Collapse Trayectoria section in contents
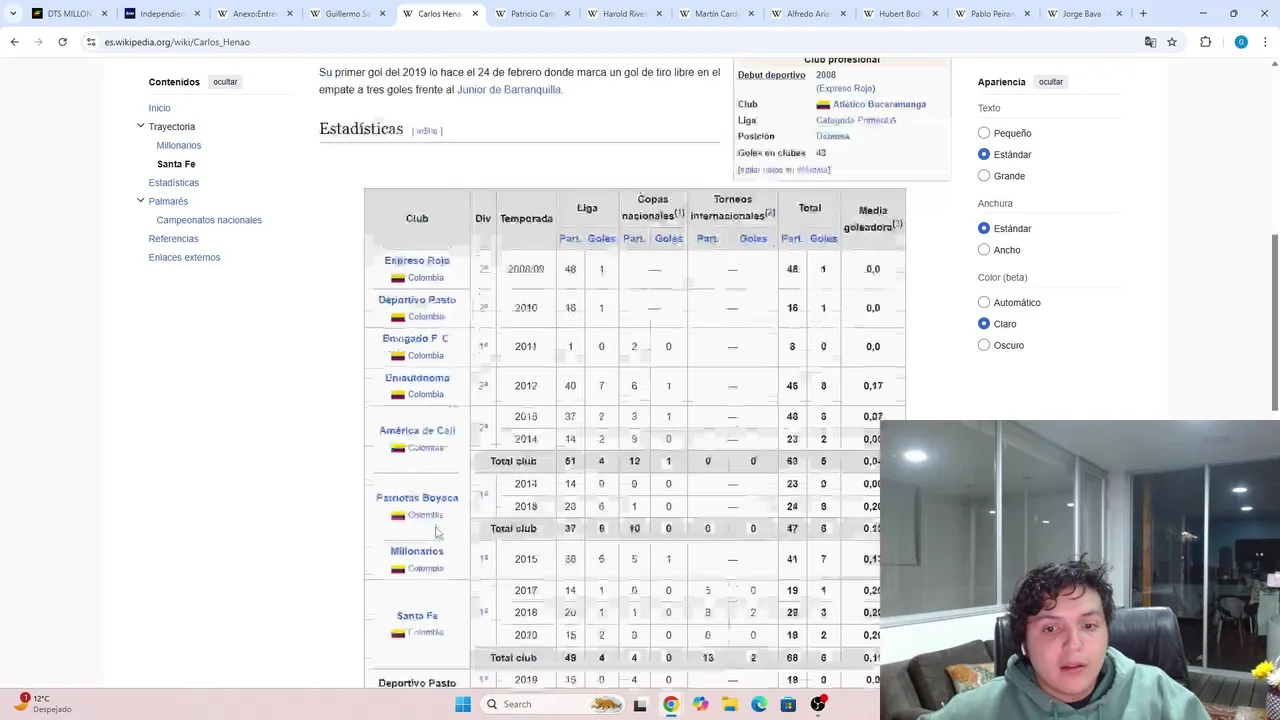The width and height of the screenshot is (1280, 720). [140, 126]
